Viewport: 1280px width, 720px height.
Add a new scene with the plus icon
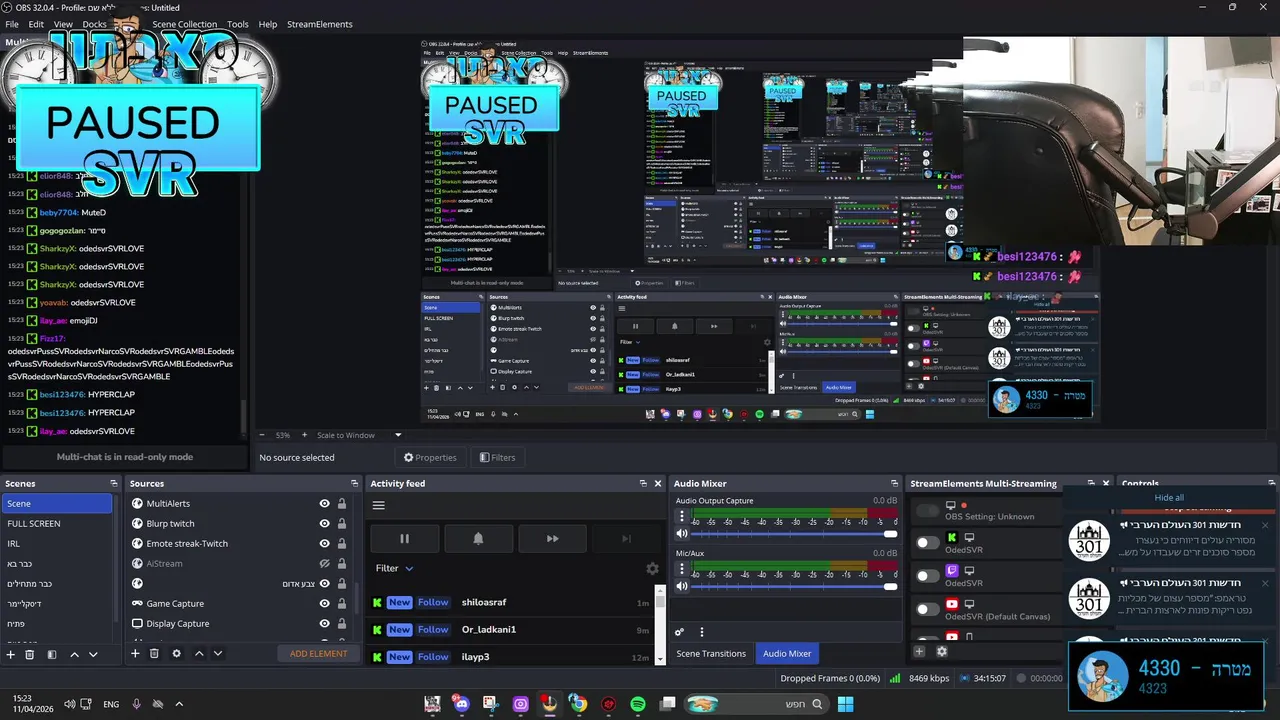coord(10,654)
